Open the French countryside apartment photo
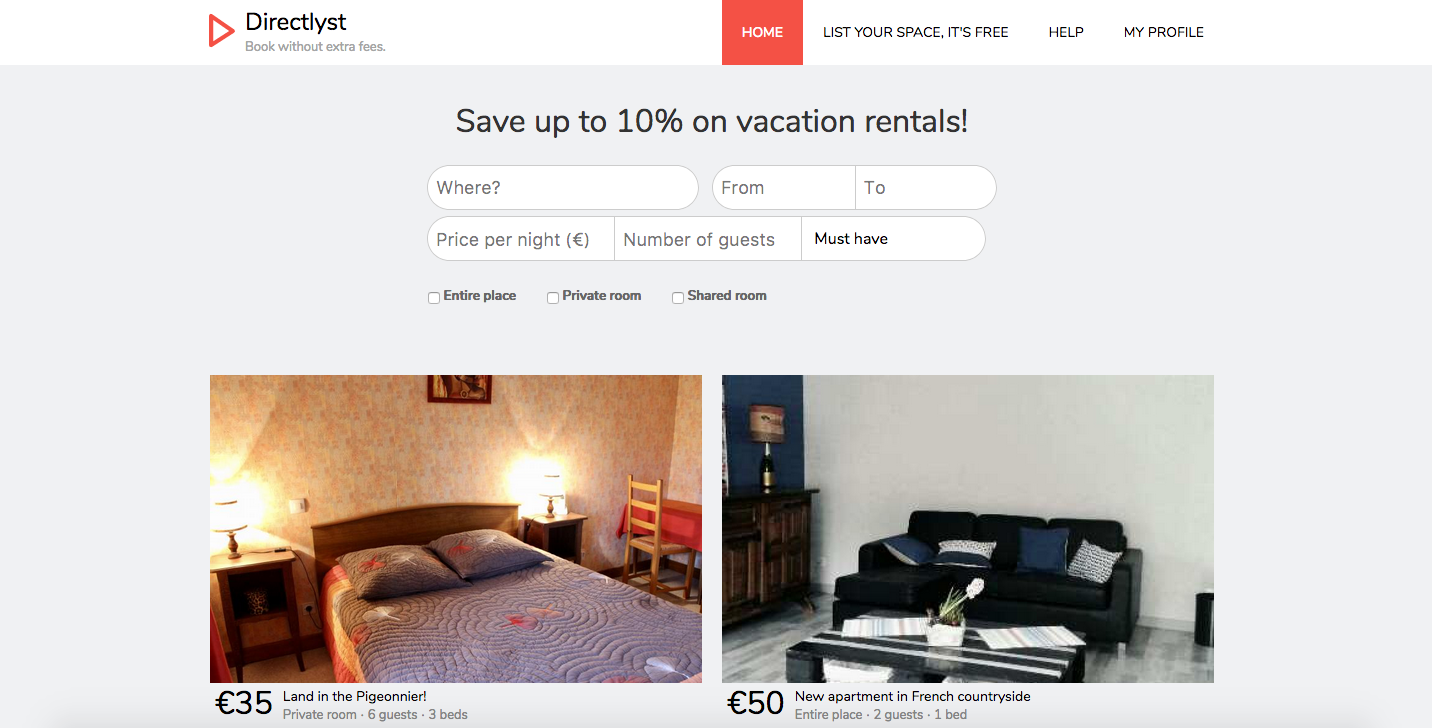 pos(968,529)
